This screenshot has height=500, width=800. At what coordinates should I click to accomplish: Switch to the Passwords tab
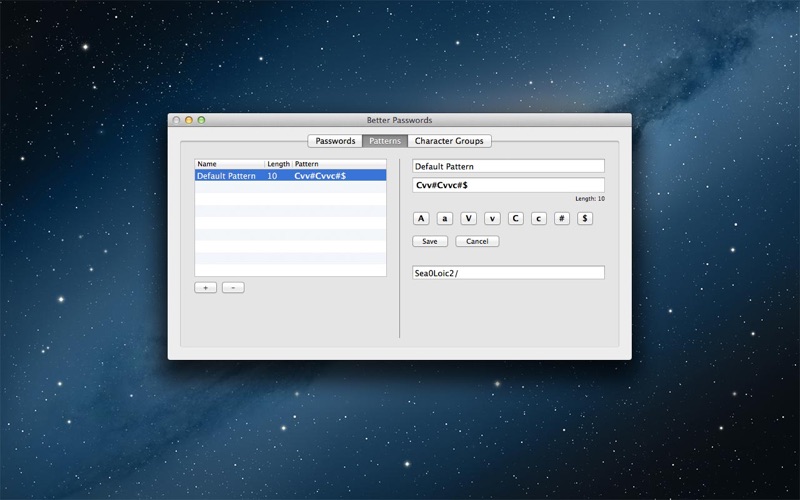[x=335, y=141]
